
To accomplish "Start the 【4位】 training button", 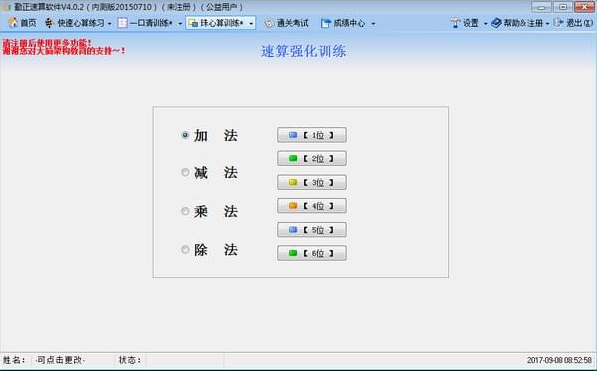I will [x=312, y=206].
